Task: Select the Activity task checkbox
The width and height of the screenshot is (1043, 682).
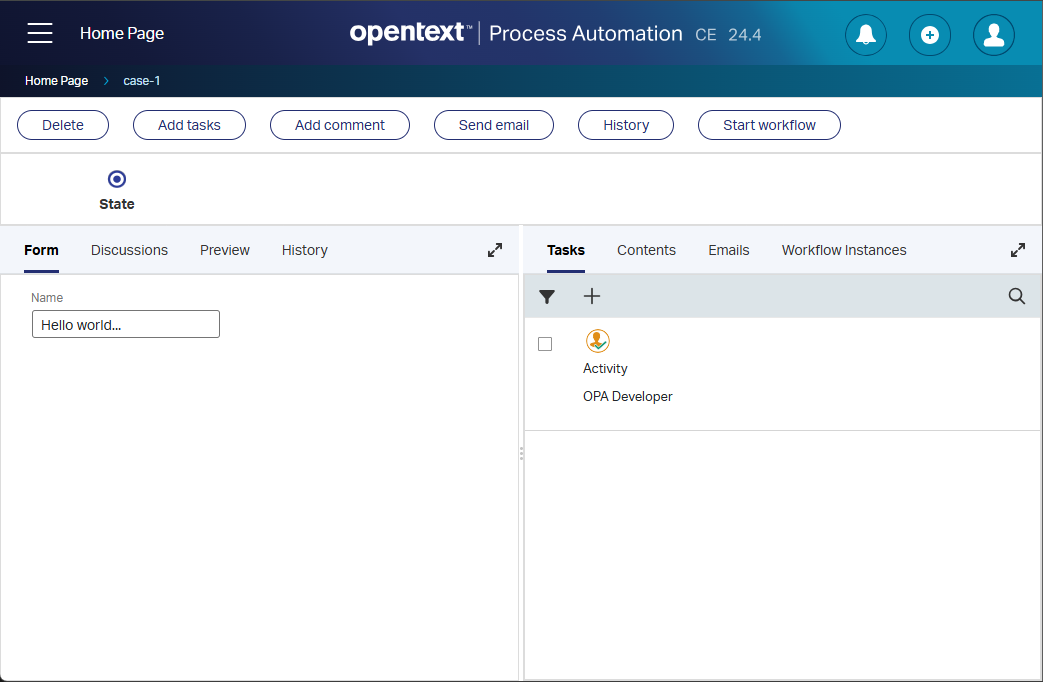Action: pyautogui.click(x=545, y=344)
